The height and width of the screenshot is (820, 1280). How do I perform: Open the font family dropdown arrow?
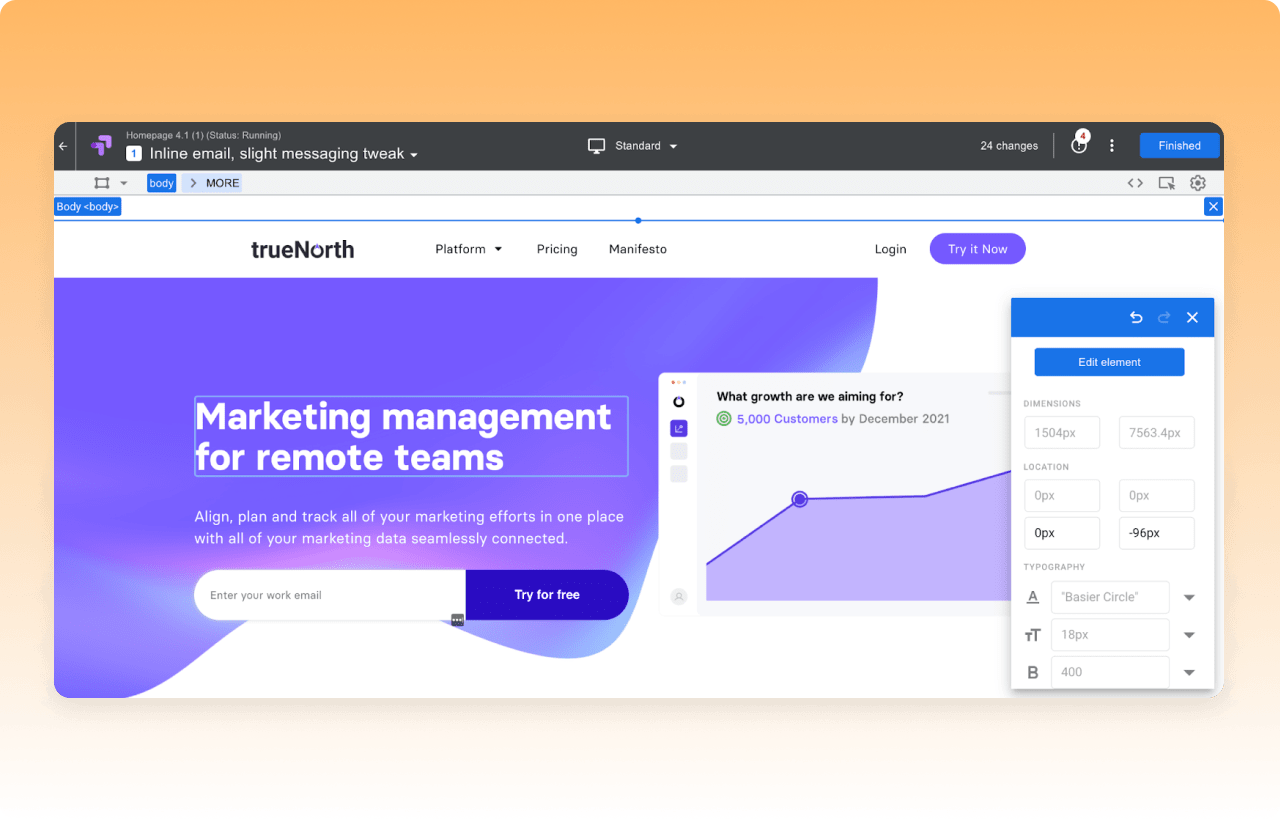(x=1189, y=597)
